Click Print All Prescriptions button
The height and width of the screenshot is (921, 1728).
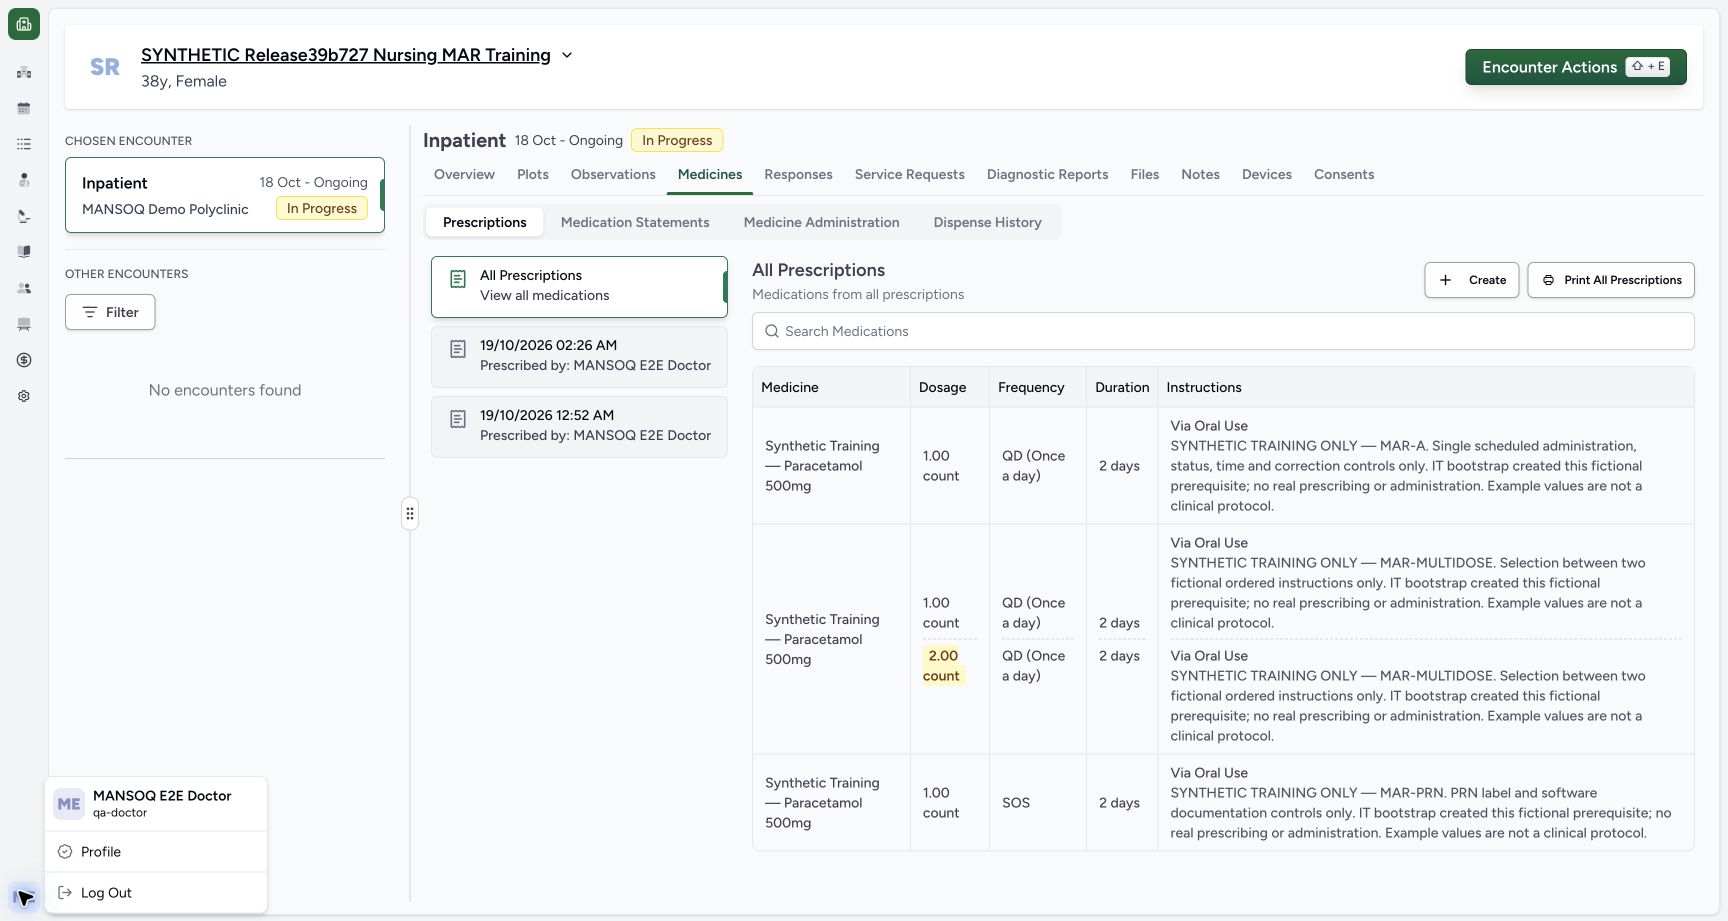(x=1611, y=280)
